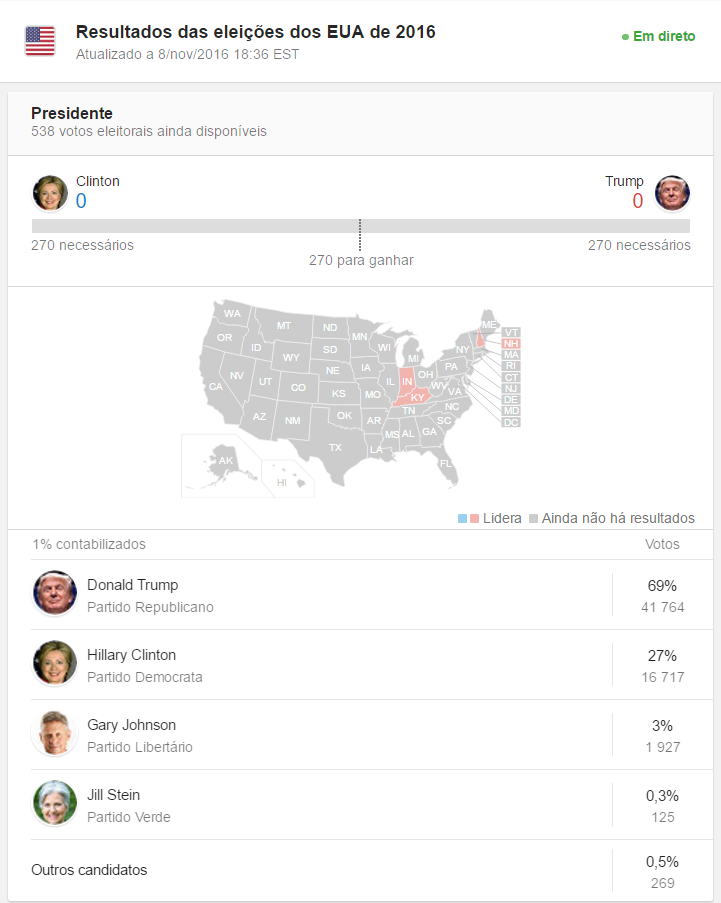Click the Resultados das eleições title

point(255,33)
